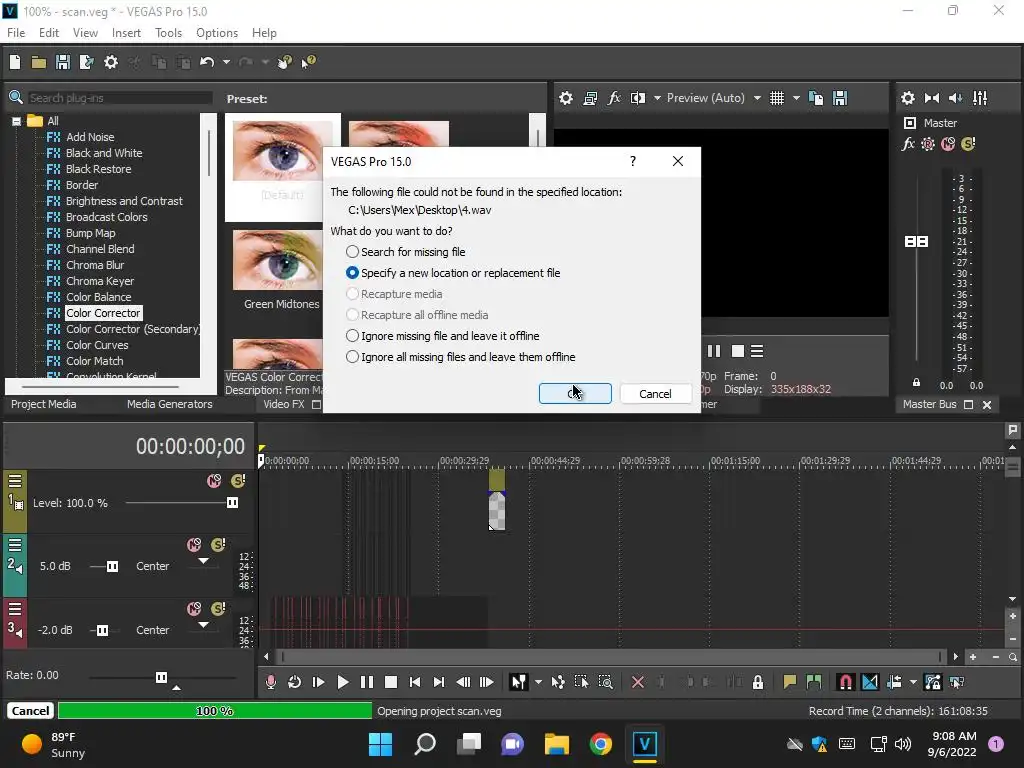Click the Master FX icon

908,144
